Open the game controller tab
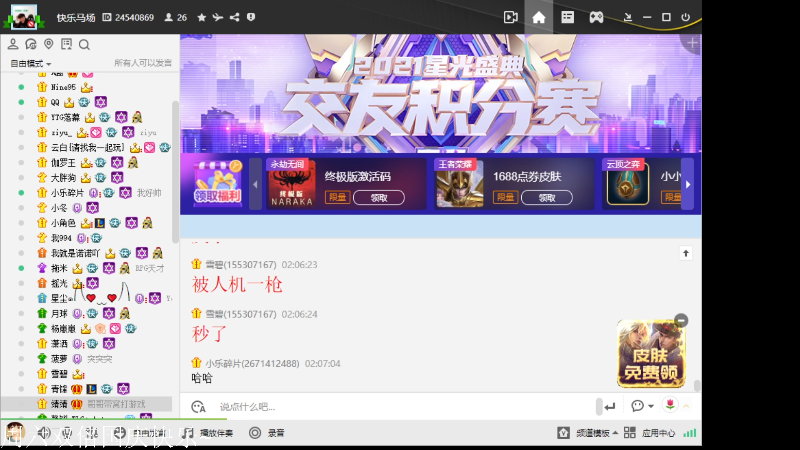Screen dimensions: 800x450 tap(596, 17)
